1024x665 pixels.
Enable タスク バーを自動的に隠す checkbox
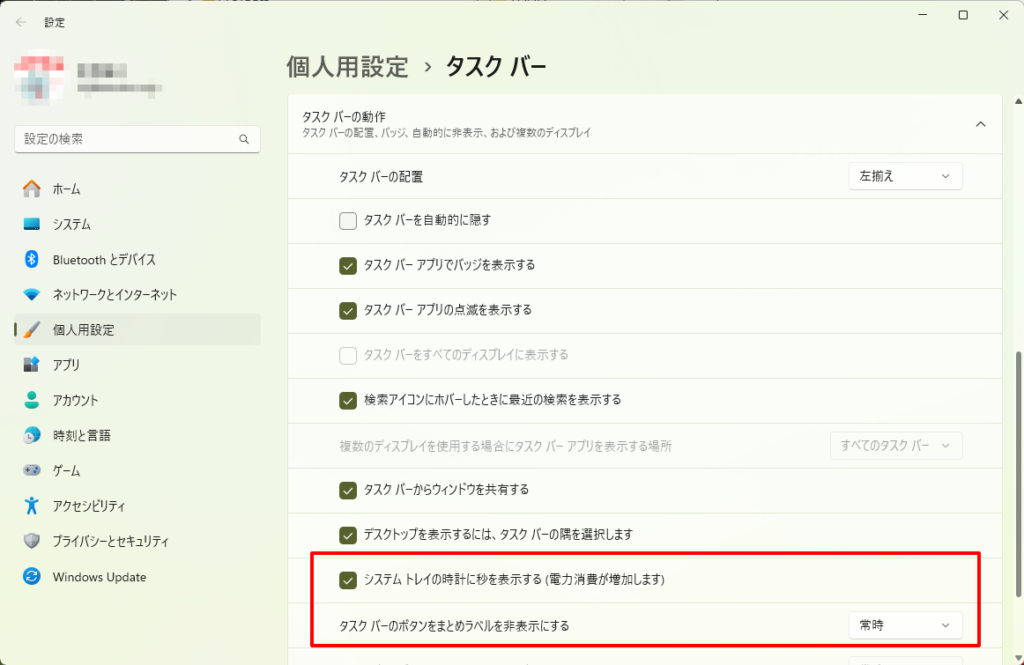pos(348,221)
